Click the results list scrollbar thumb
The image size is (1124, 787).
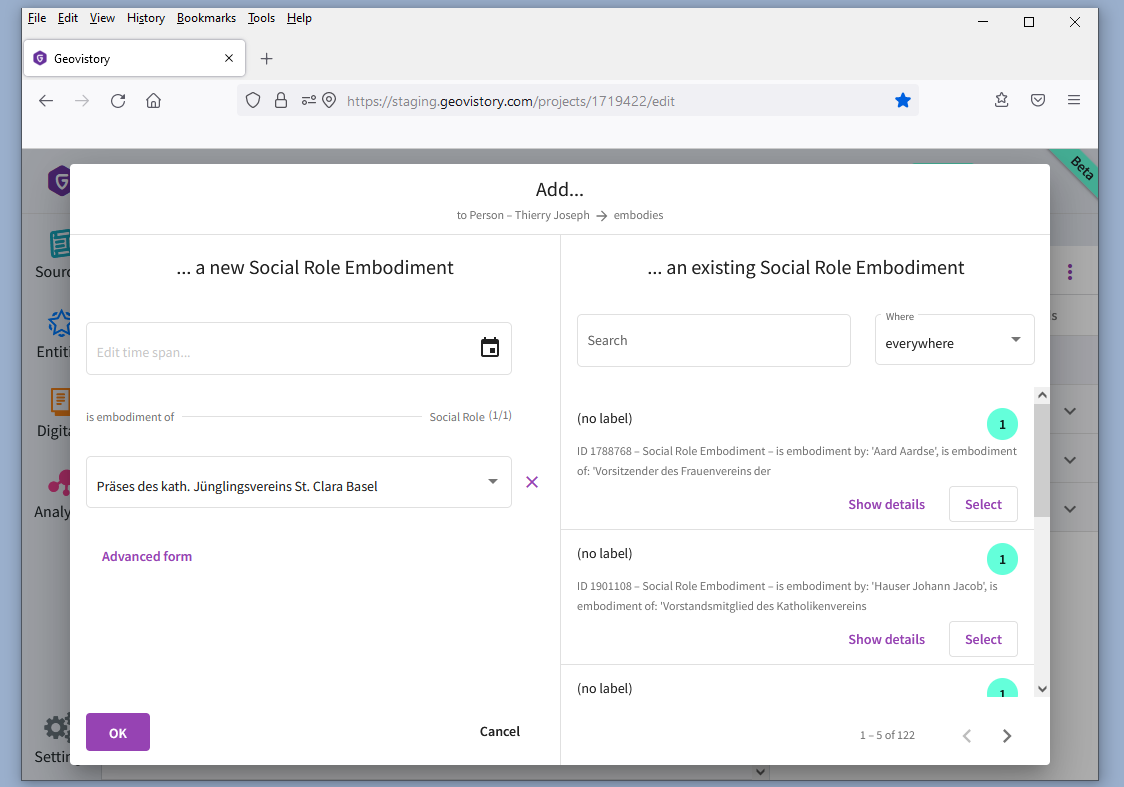click(x=1042, y=460)
